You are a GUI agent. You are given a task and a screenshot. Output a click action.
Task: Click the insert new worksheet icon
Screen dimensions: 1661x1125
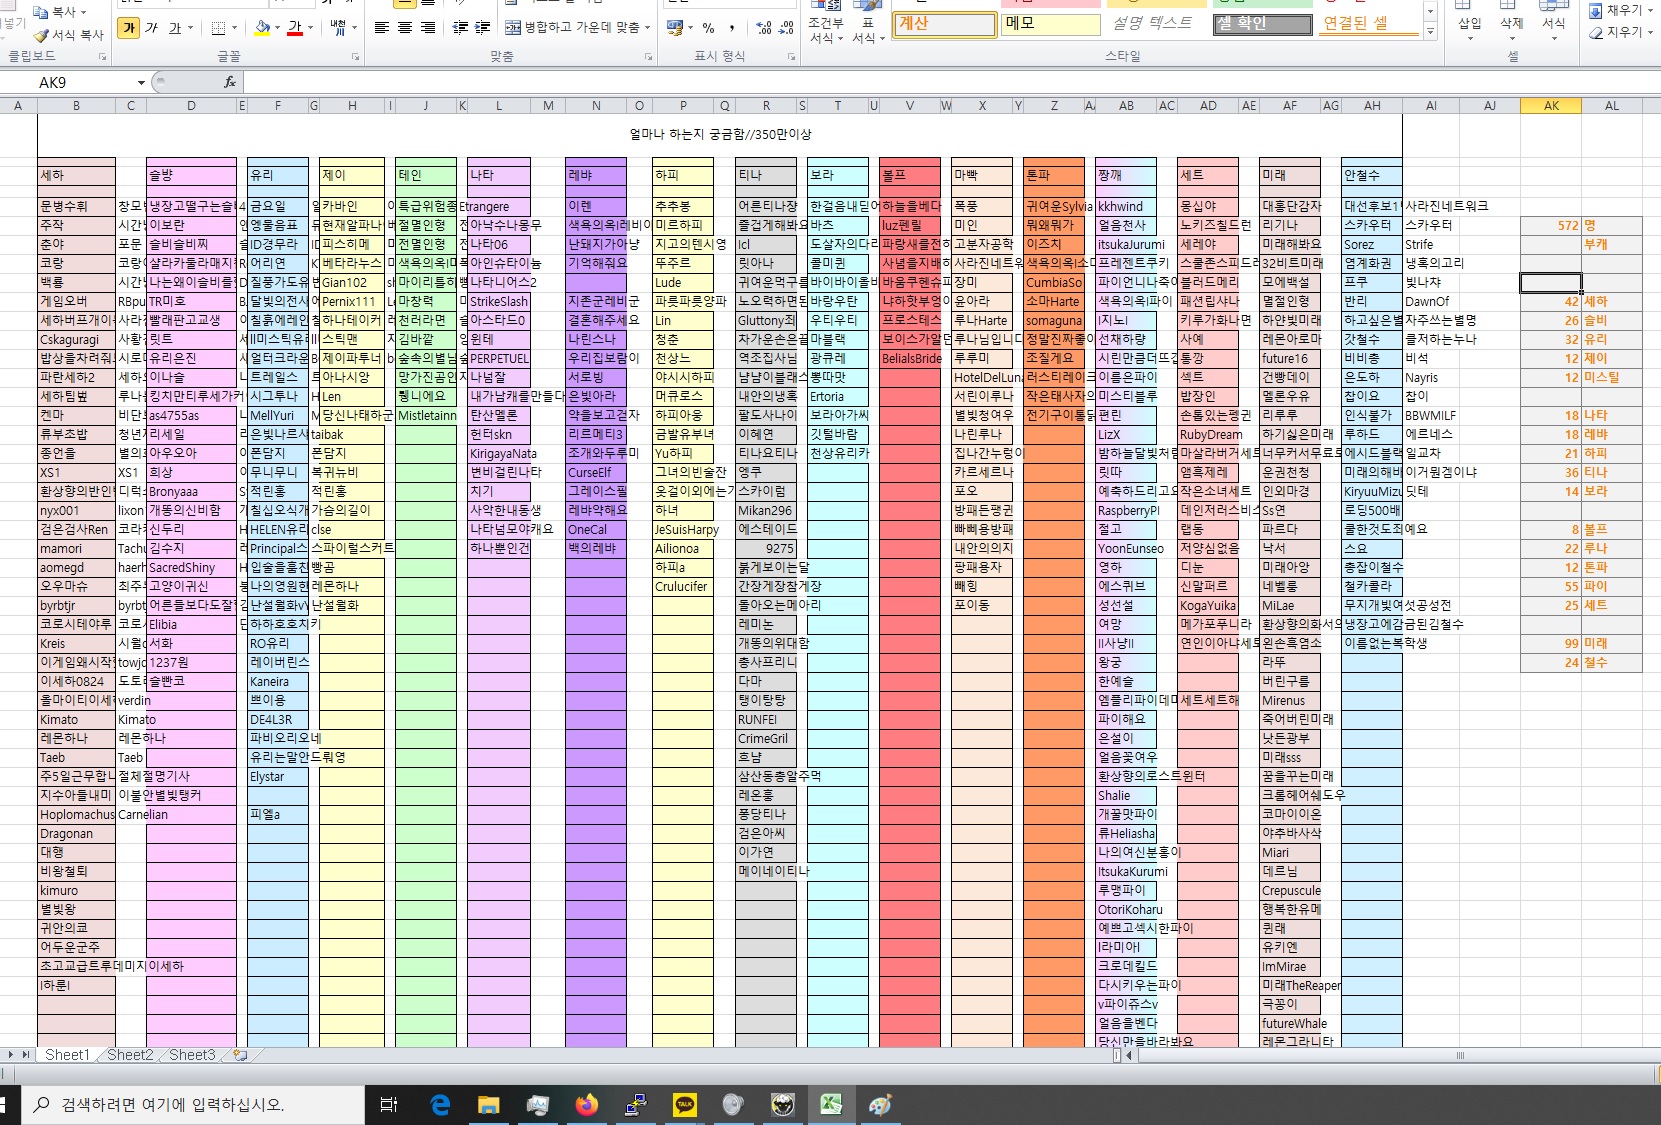pyautogui.click(x=239, y=1055)
